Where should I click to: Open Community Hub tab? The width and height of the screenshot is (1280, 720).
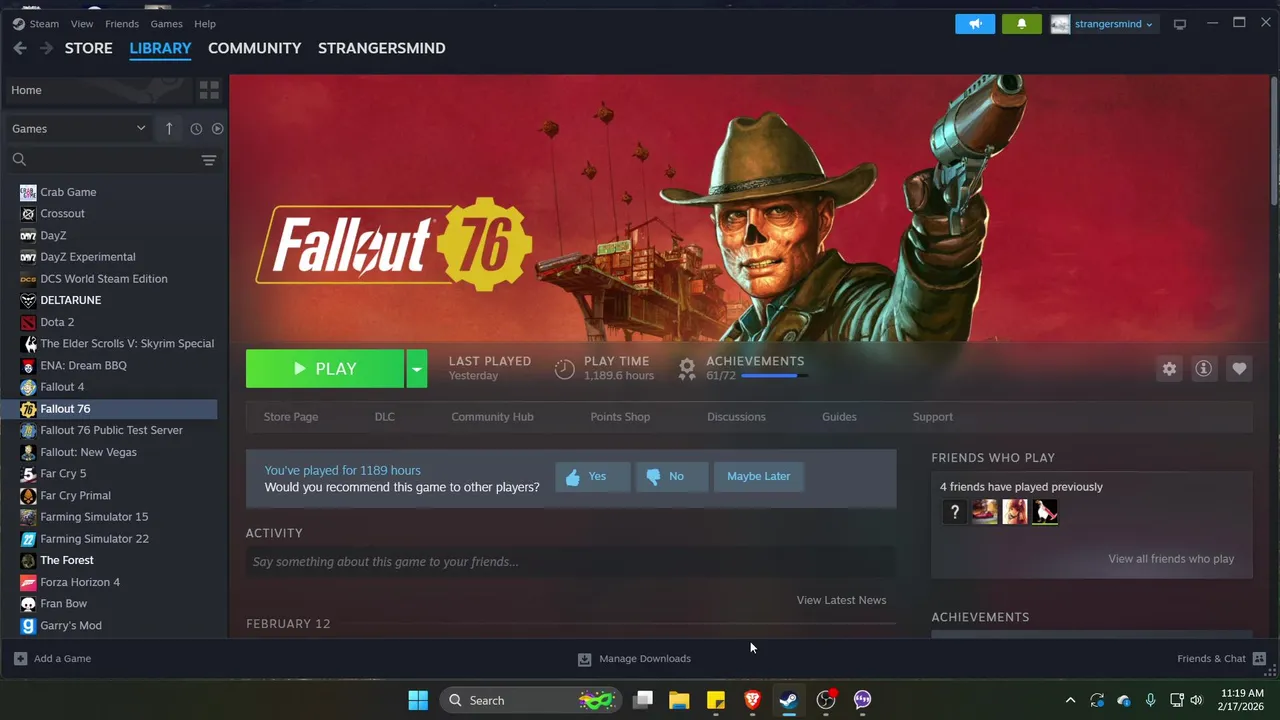pyautogui.click(x=492, y=417)
